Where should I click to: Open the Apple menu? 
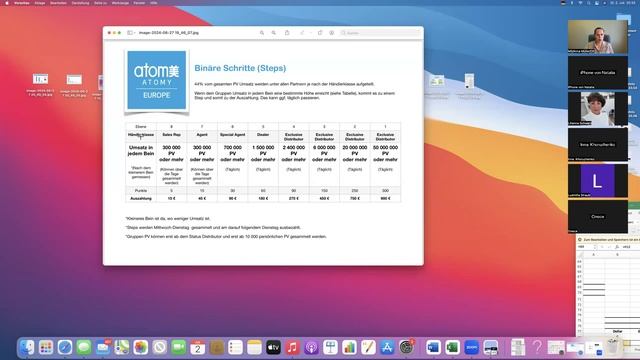pos(7,3)
